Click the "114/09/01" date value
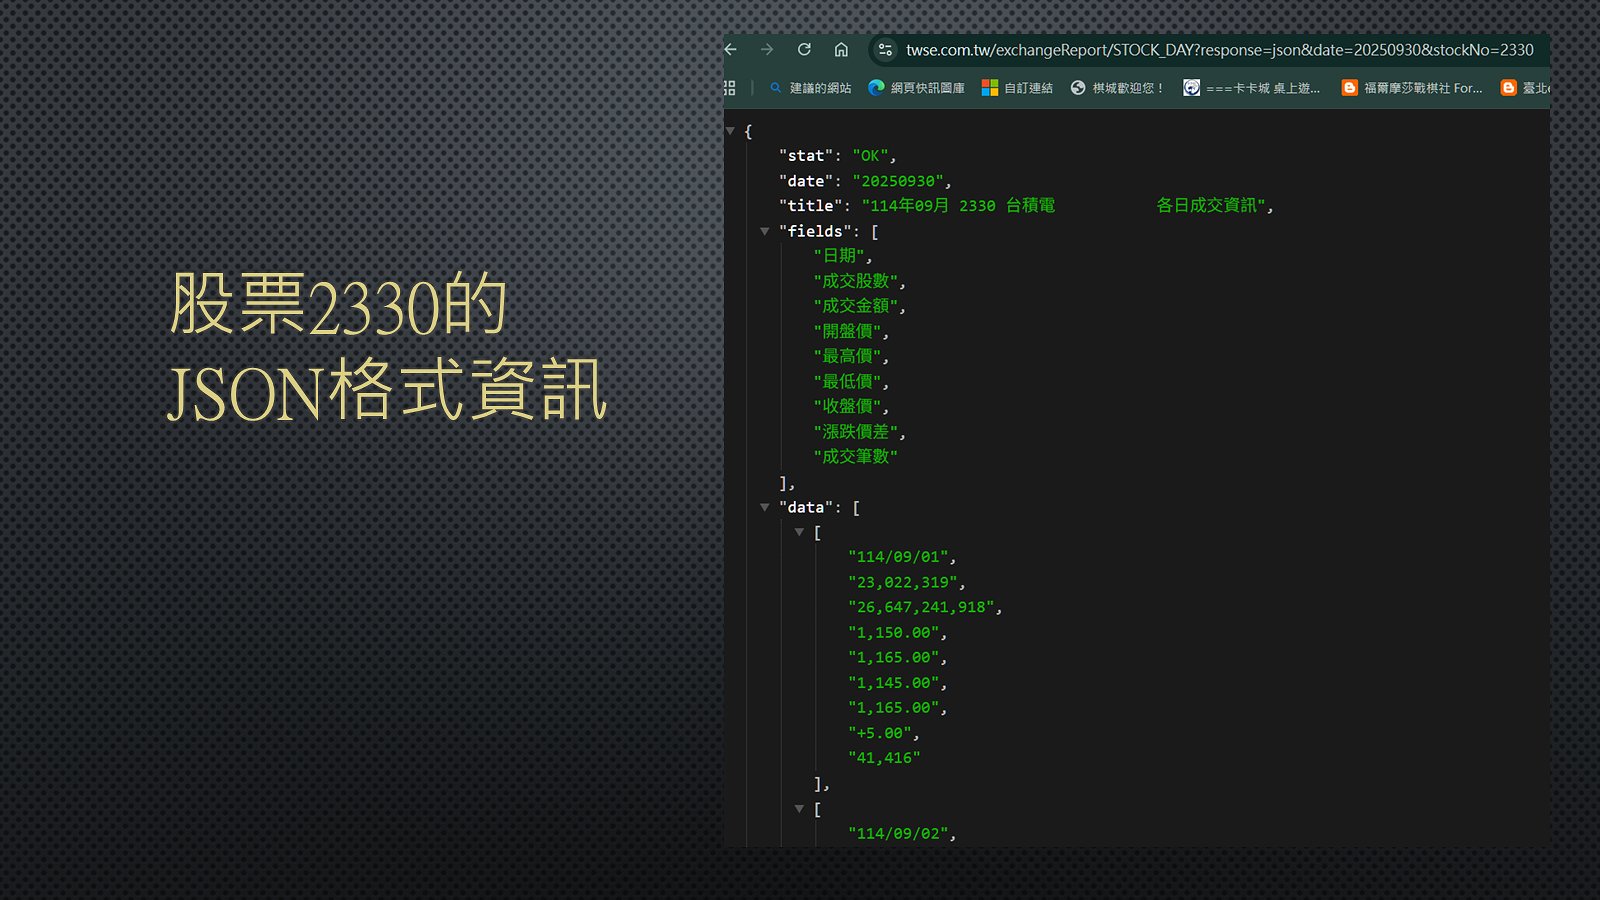 tap(898, 557)
